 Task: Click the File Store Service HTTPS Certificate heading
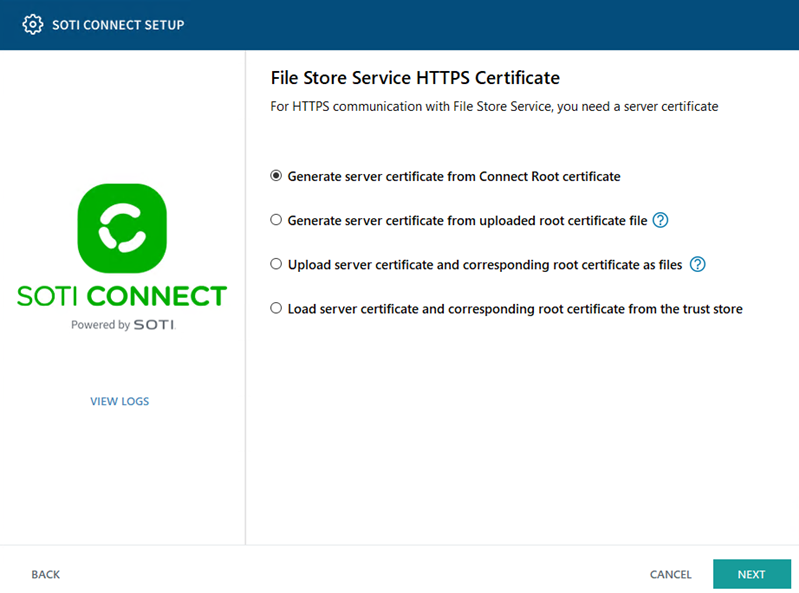coord(415,77)
